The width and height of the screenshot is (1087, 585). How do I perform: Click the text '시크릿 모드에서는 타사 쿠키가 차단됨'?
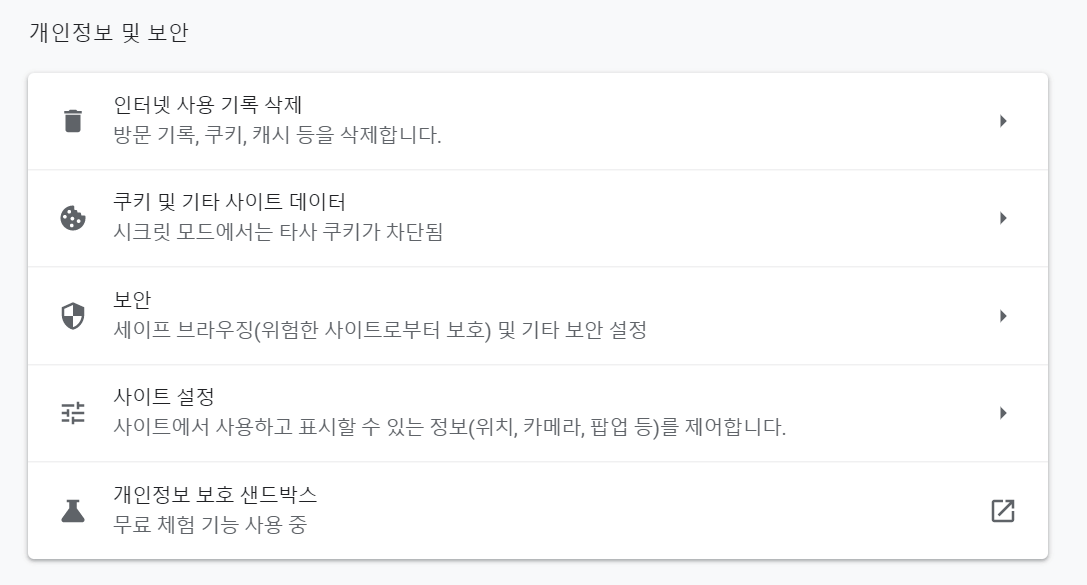[279, 232]
